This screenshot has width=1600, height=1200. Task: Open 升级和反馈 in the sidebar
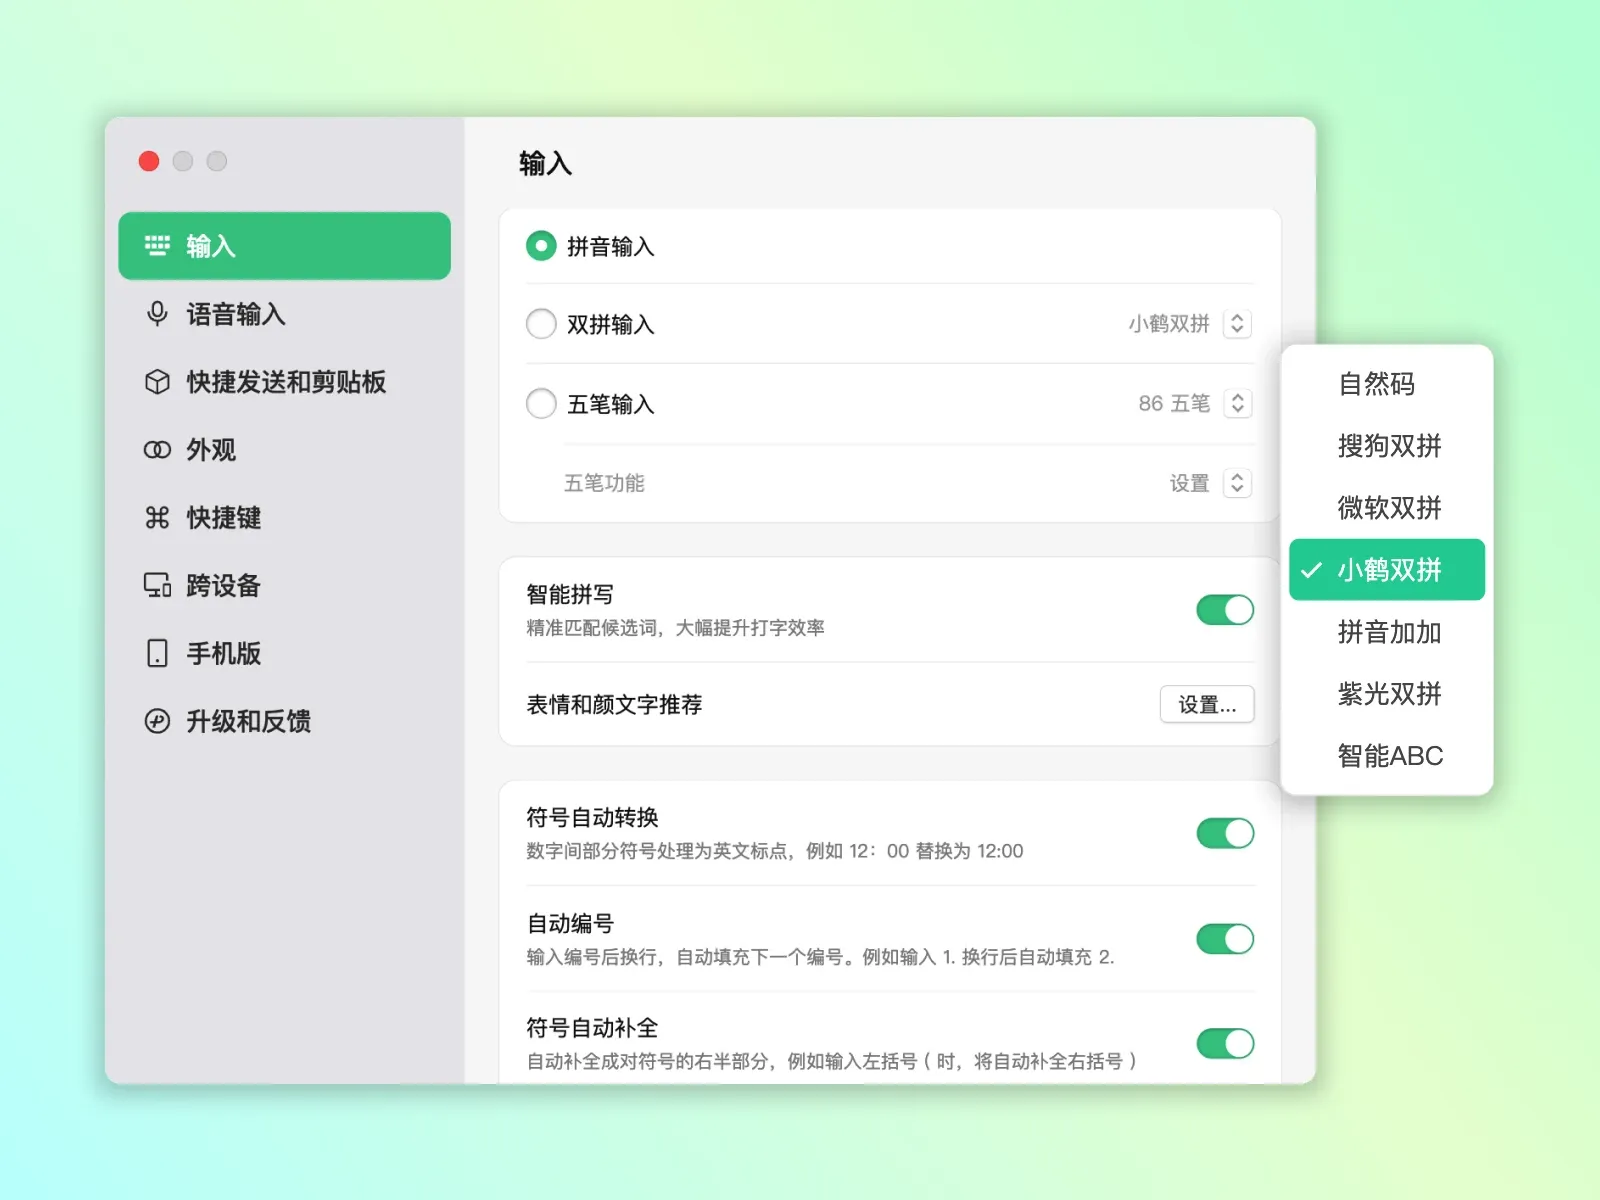pos(284,721)
